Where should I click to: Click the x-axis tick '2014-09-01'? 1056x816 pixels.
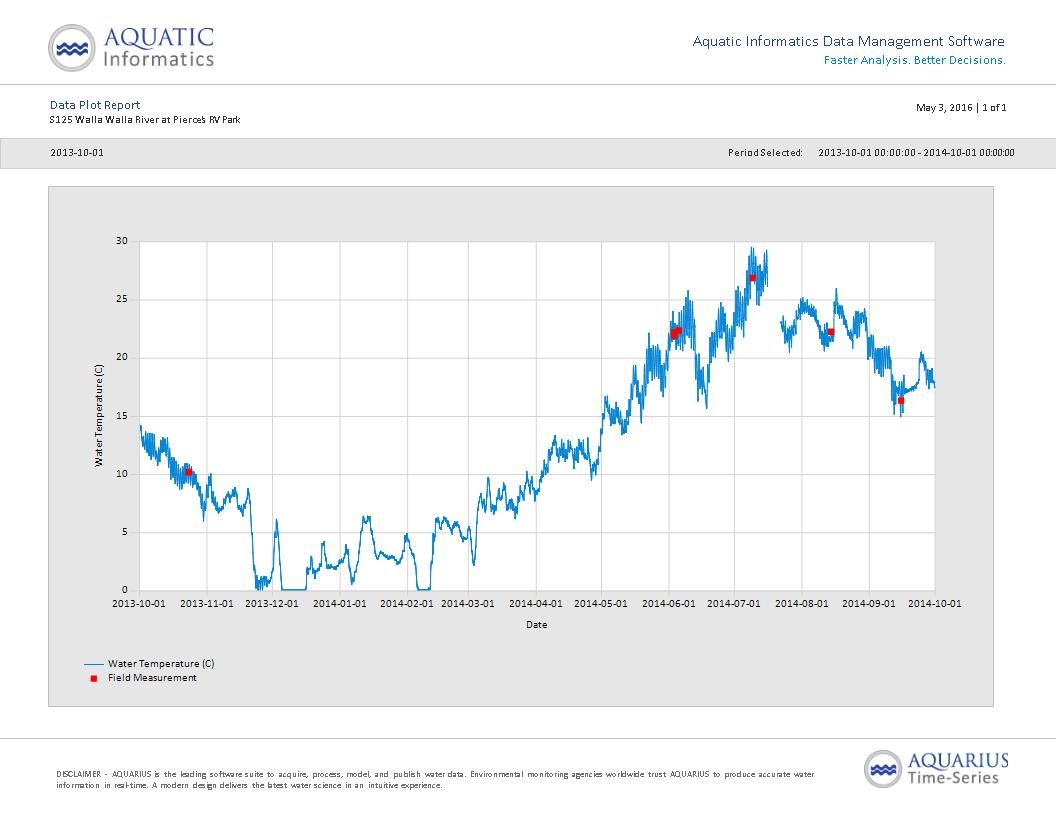click(x=869, y=604)
